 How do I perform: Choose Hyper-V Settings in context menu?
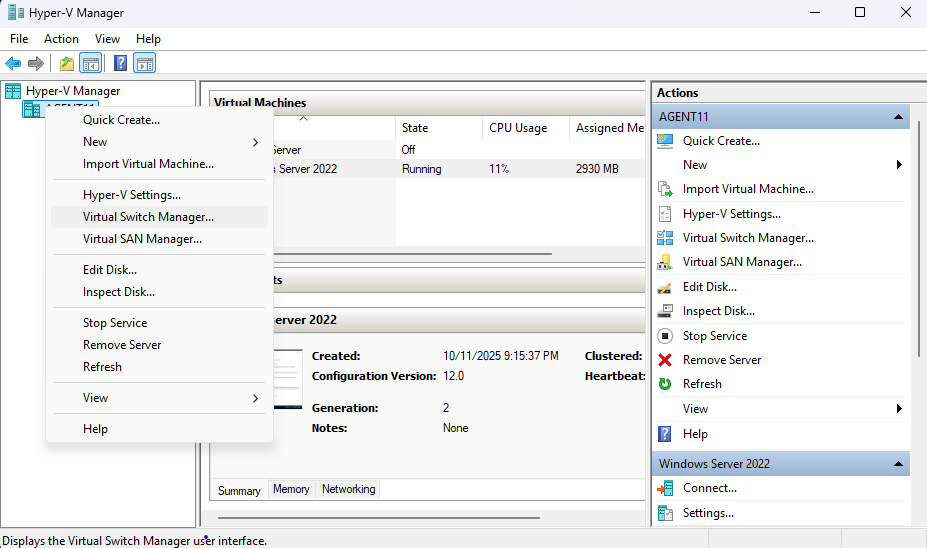[x=159, y=195]
